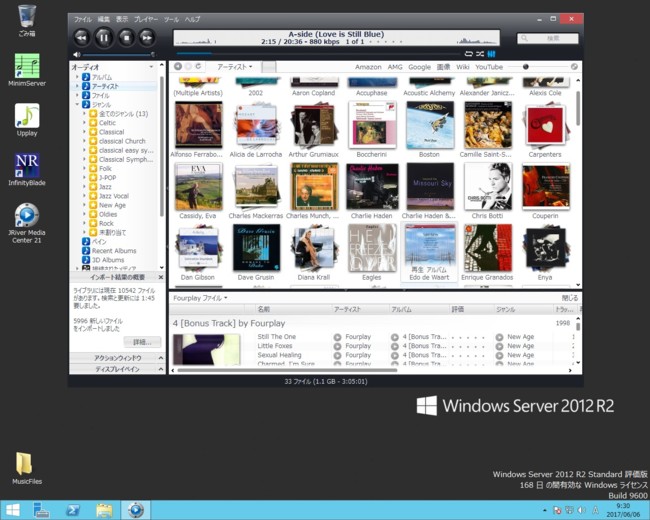Open the 編集 menu

point(104,19)
